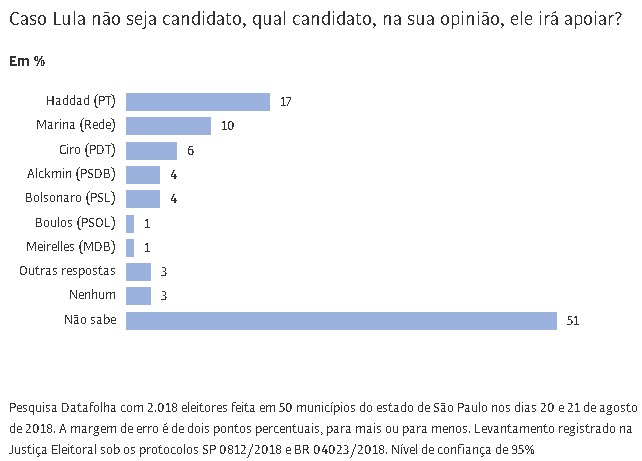Image resolution: width=642 pixels, height=461 pixels.
Task: Click the Pesquisa Datafolha footnote text
Action: (x=320, y=428)
